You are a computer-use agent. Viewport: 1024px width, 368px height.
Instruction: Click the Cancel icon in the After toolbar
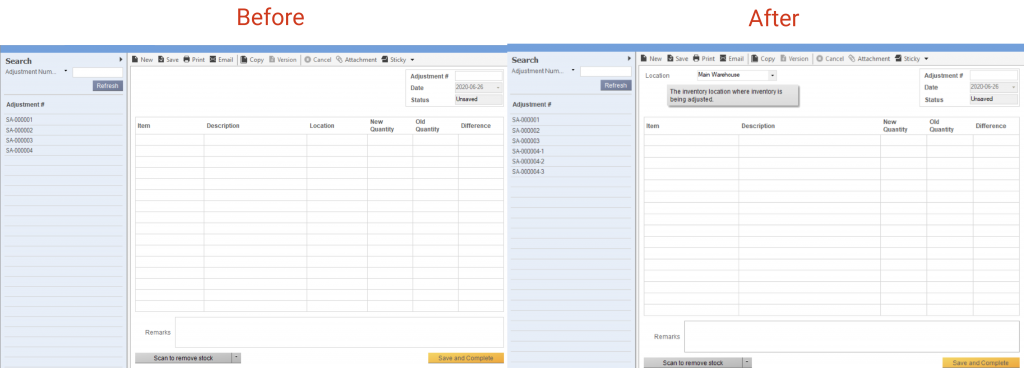pyautogui.click(x=820, y=58)
